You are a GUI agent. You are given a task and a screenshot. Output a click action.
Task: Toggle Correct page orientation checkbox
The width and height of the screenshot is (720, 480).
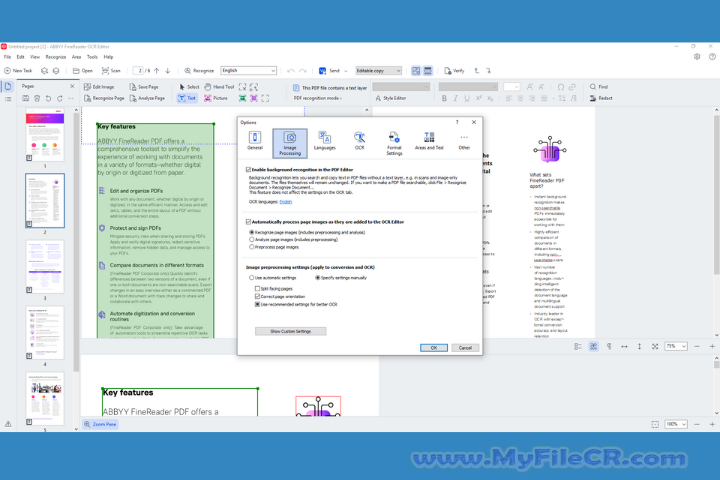point(258,297)
